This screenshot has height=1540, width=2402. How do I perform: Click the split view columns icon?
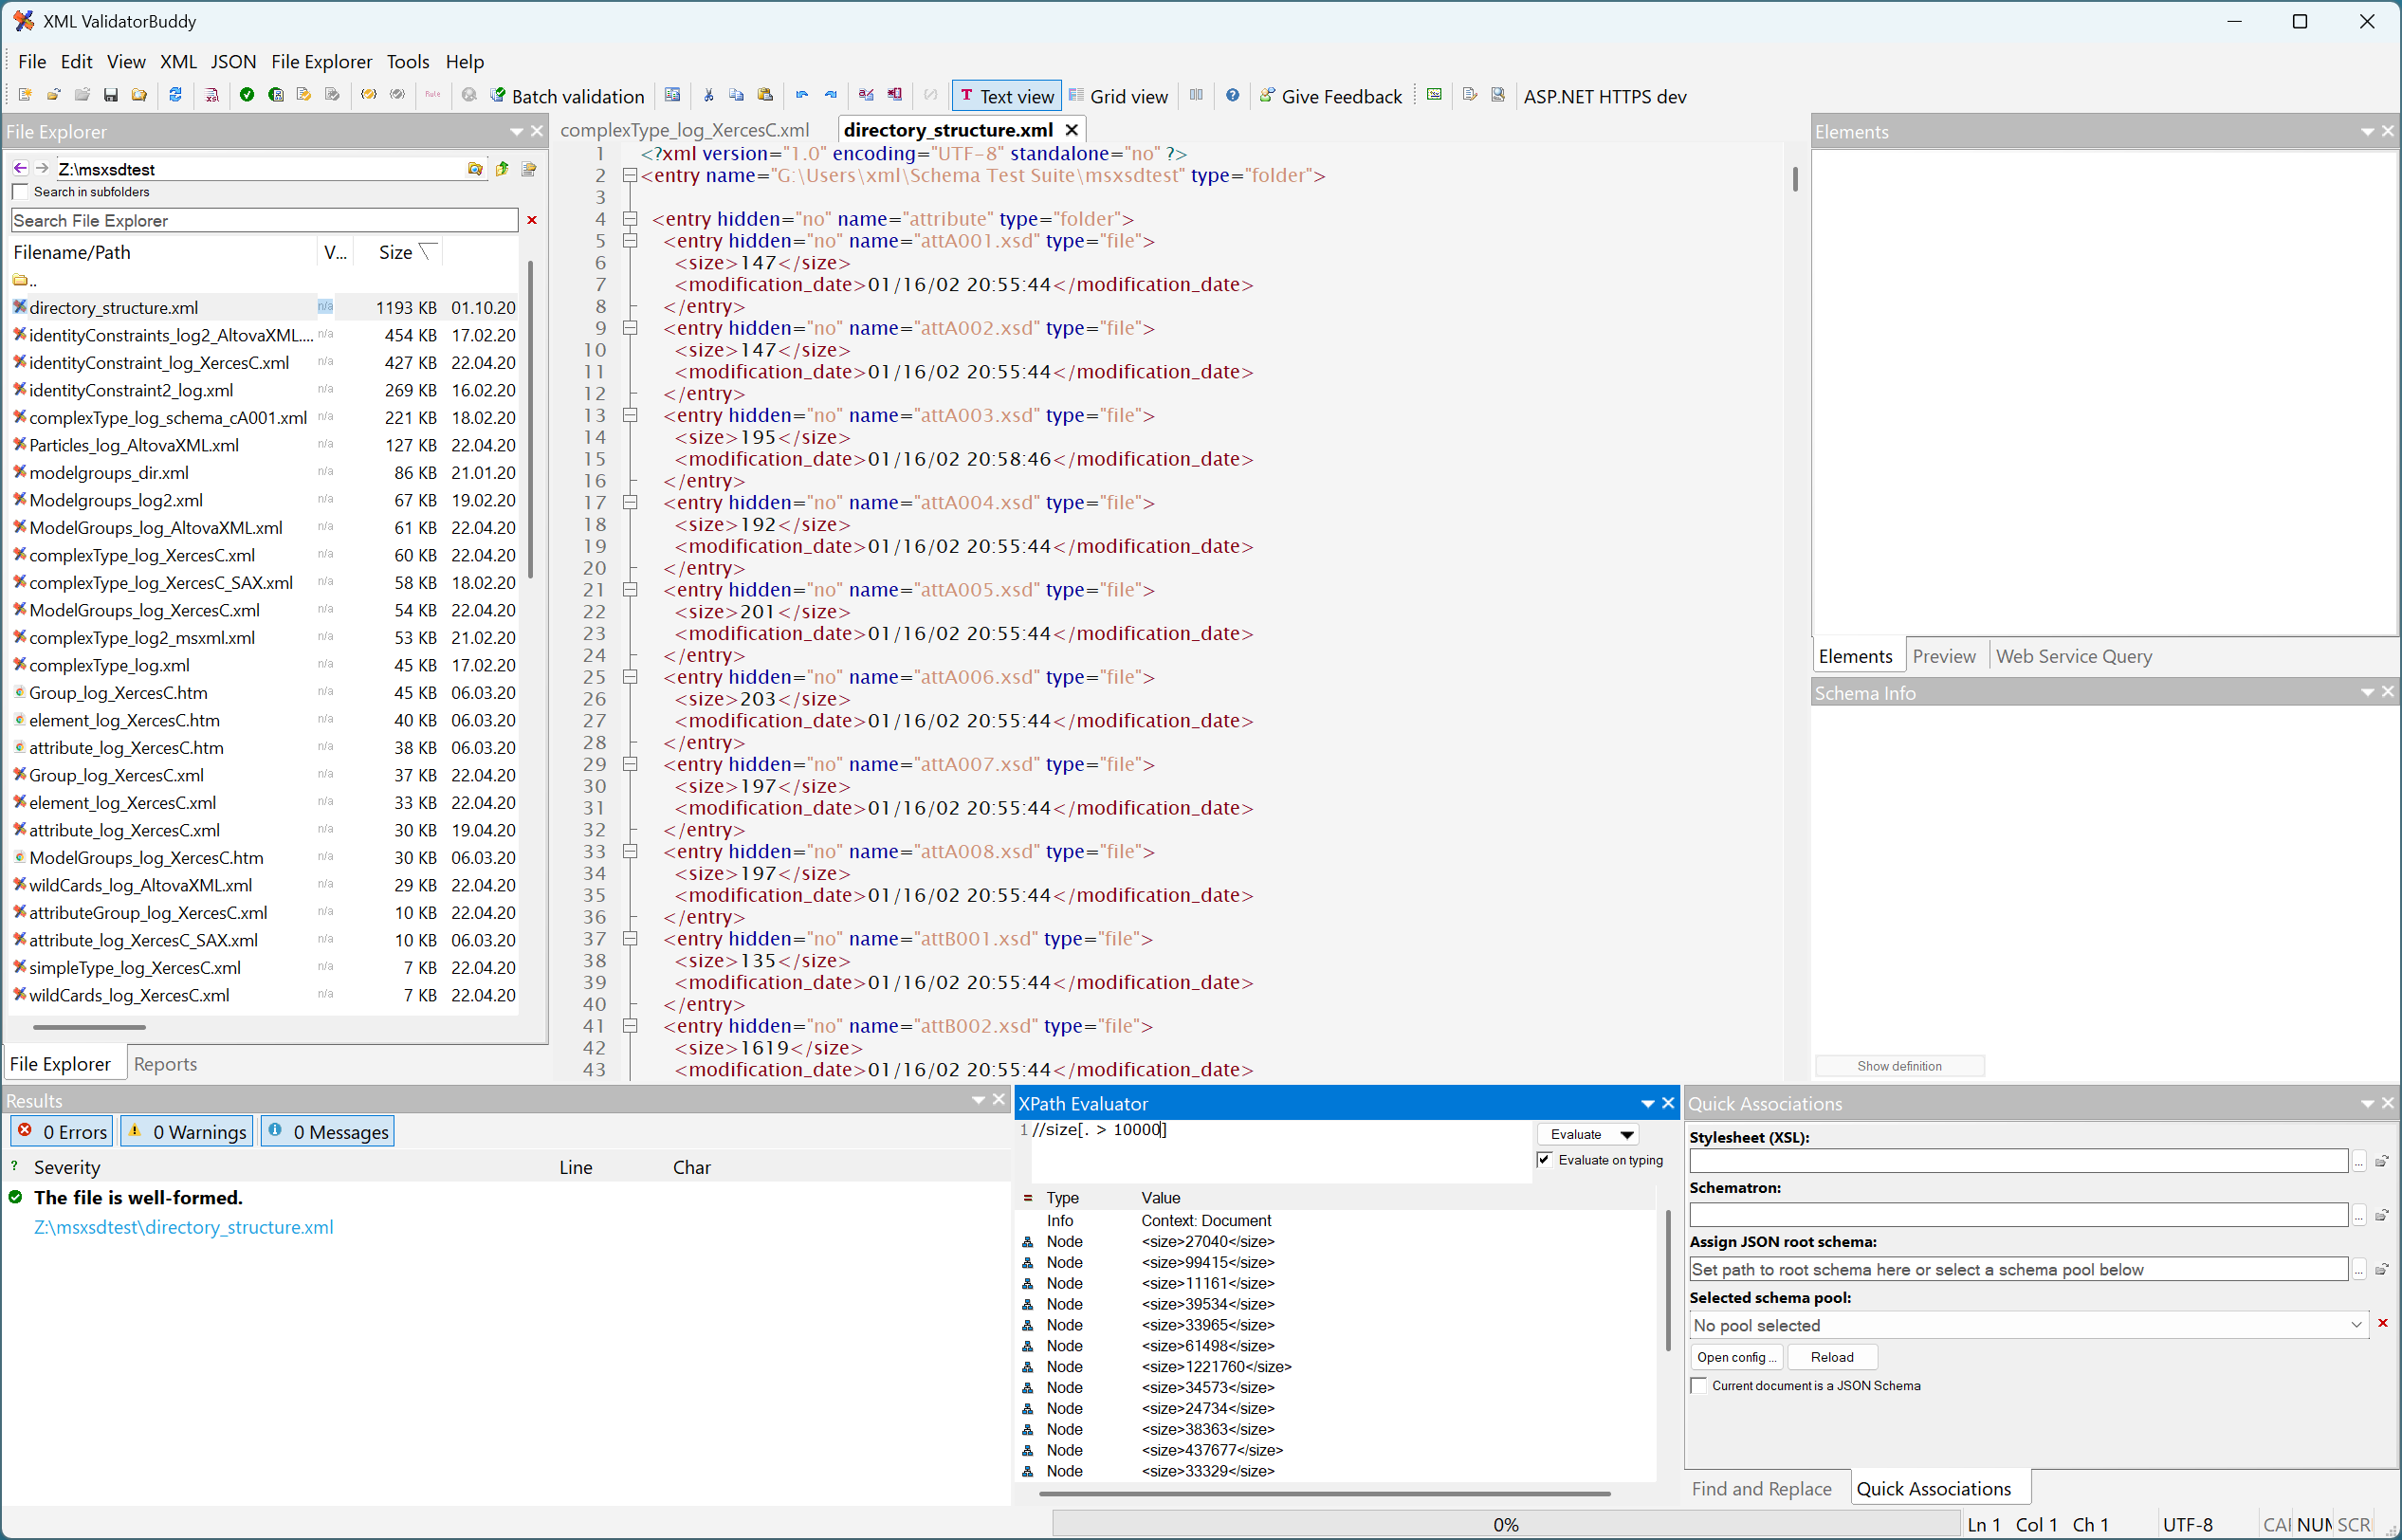(1196, 95)
